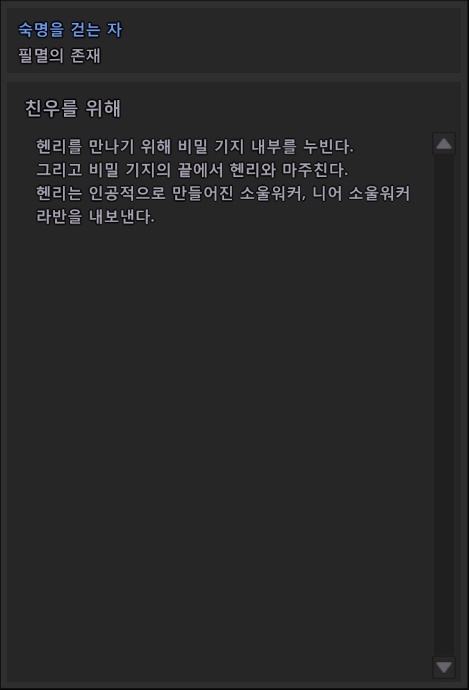
Task: Click empty header space right of the title
Action: point(290,40)
